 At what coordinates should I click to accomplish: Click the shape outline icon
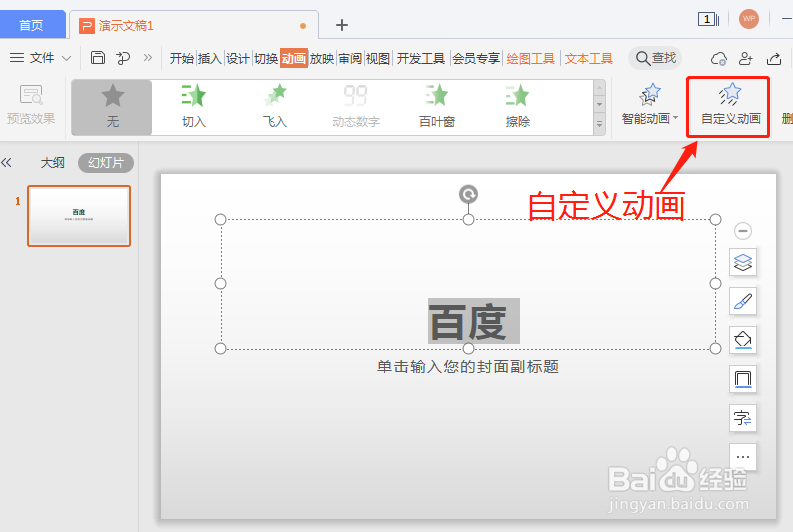(743, 379)
